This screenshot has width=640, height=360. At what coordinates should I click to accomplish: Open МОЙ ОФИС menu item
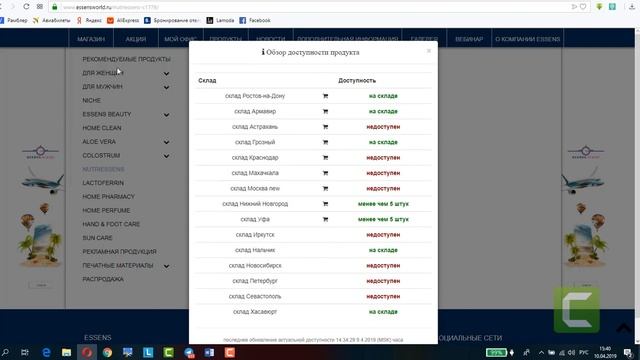(180, 39)
